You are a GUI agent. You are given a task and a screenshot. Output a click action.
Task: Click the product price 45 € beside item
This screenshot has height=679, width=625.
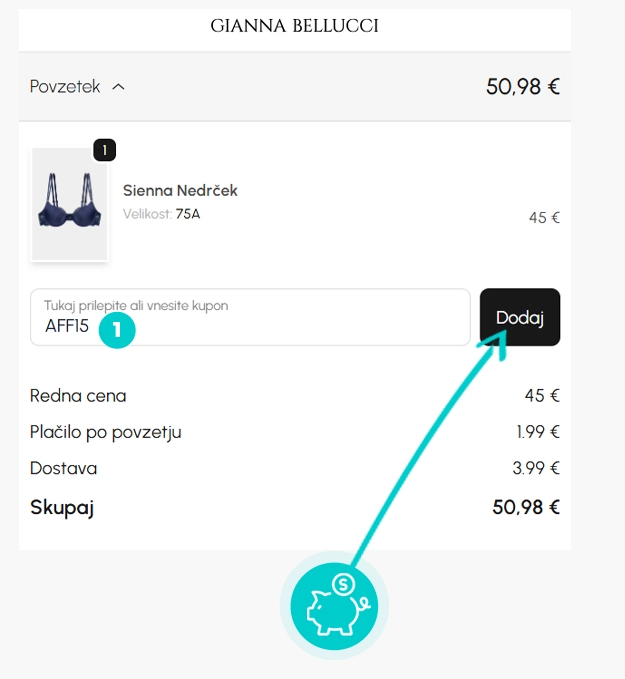pos(544,217)
